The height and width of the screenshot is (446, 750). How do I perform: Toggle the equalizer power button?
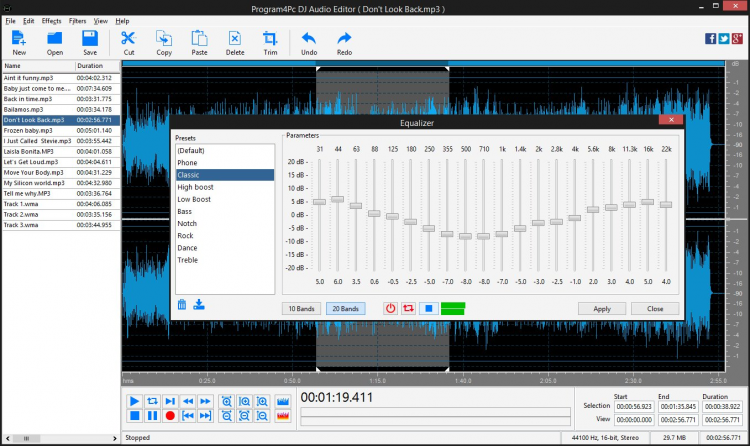click(x=390, y=309)
